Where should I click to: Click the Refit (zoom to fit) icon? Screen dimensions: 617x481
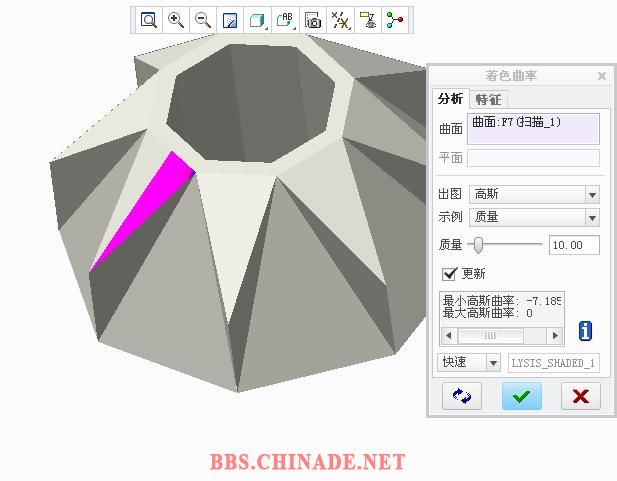149,20
